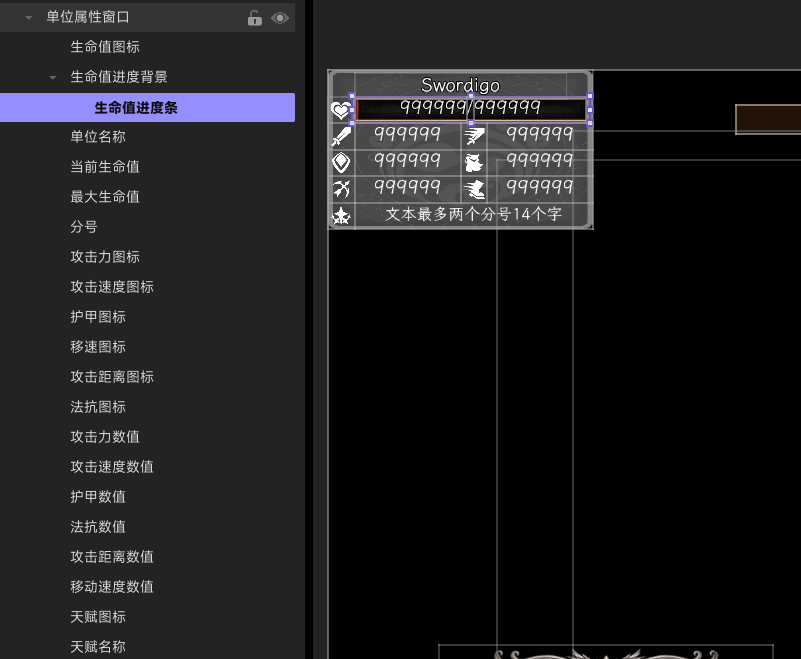Select the 生命值进度条 layer
Viewport: 801px width, 659px height.
(147, 107)
